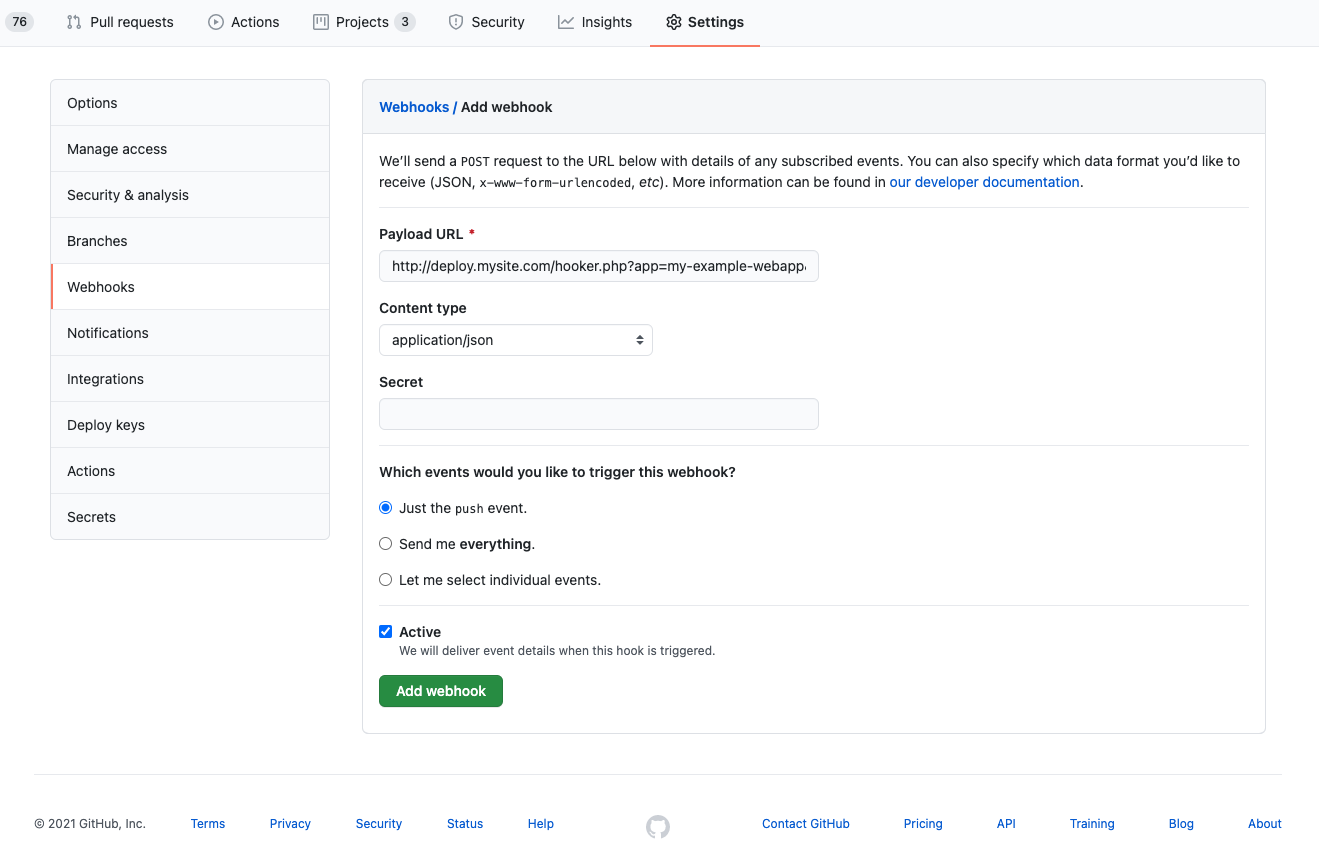1319x852 pixels.
Task: Uncheck the Active checkbox
Action: click(x=385, y=631)
